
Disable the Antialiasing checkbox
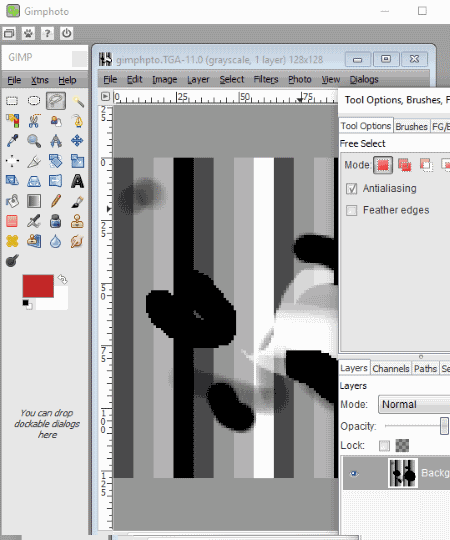click(352, 188)
